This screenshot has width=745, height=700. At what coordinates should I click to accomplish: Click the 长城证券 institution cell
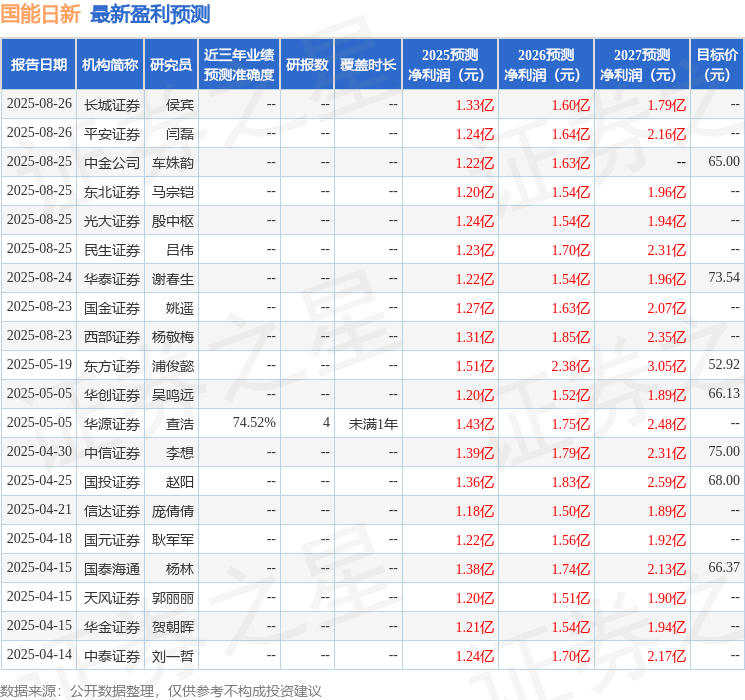pyautogui.click(x=112, y=105)
